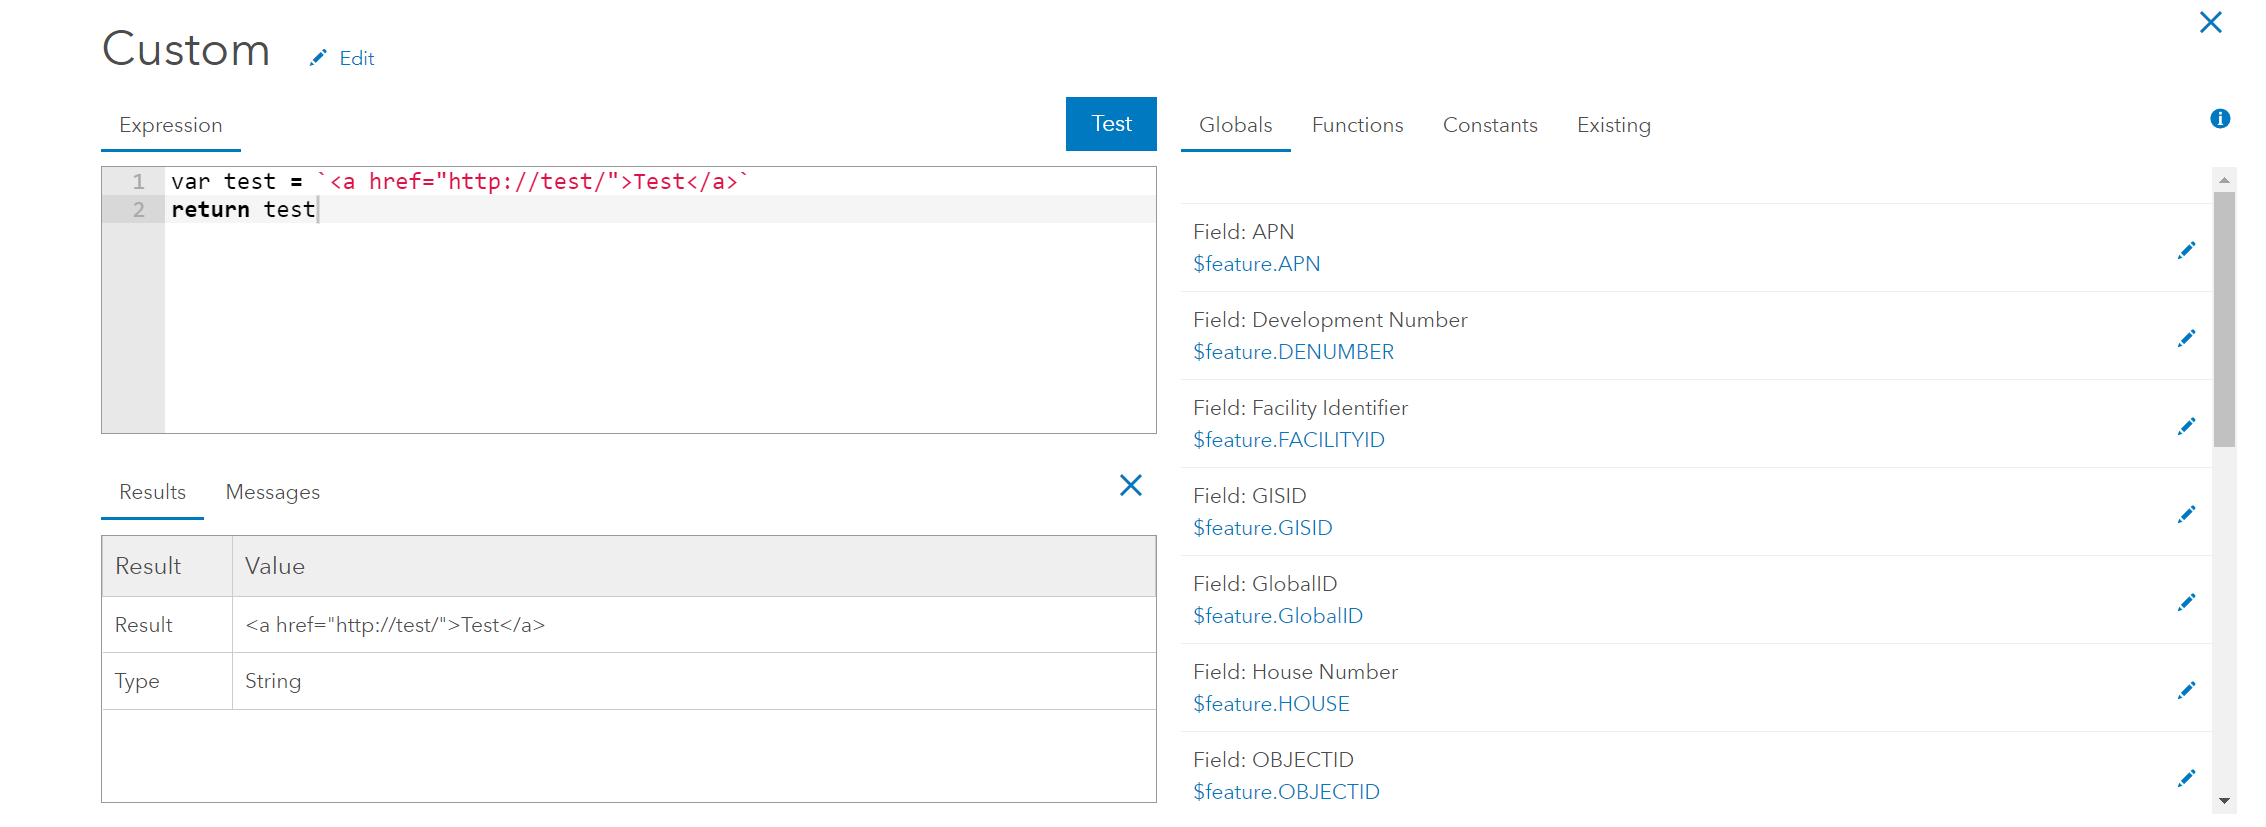This screenshot has width=2266, height=827.
Task: Switch to the Messages tab
Action: point(272,492)
